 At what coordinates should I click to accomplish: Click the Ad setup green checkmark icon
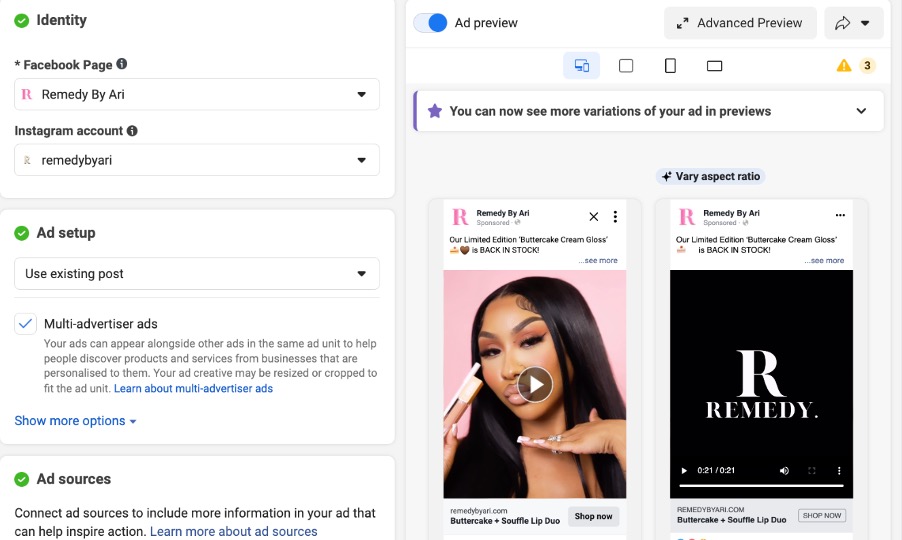click(x=22, y=233)
